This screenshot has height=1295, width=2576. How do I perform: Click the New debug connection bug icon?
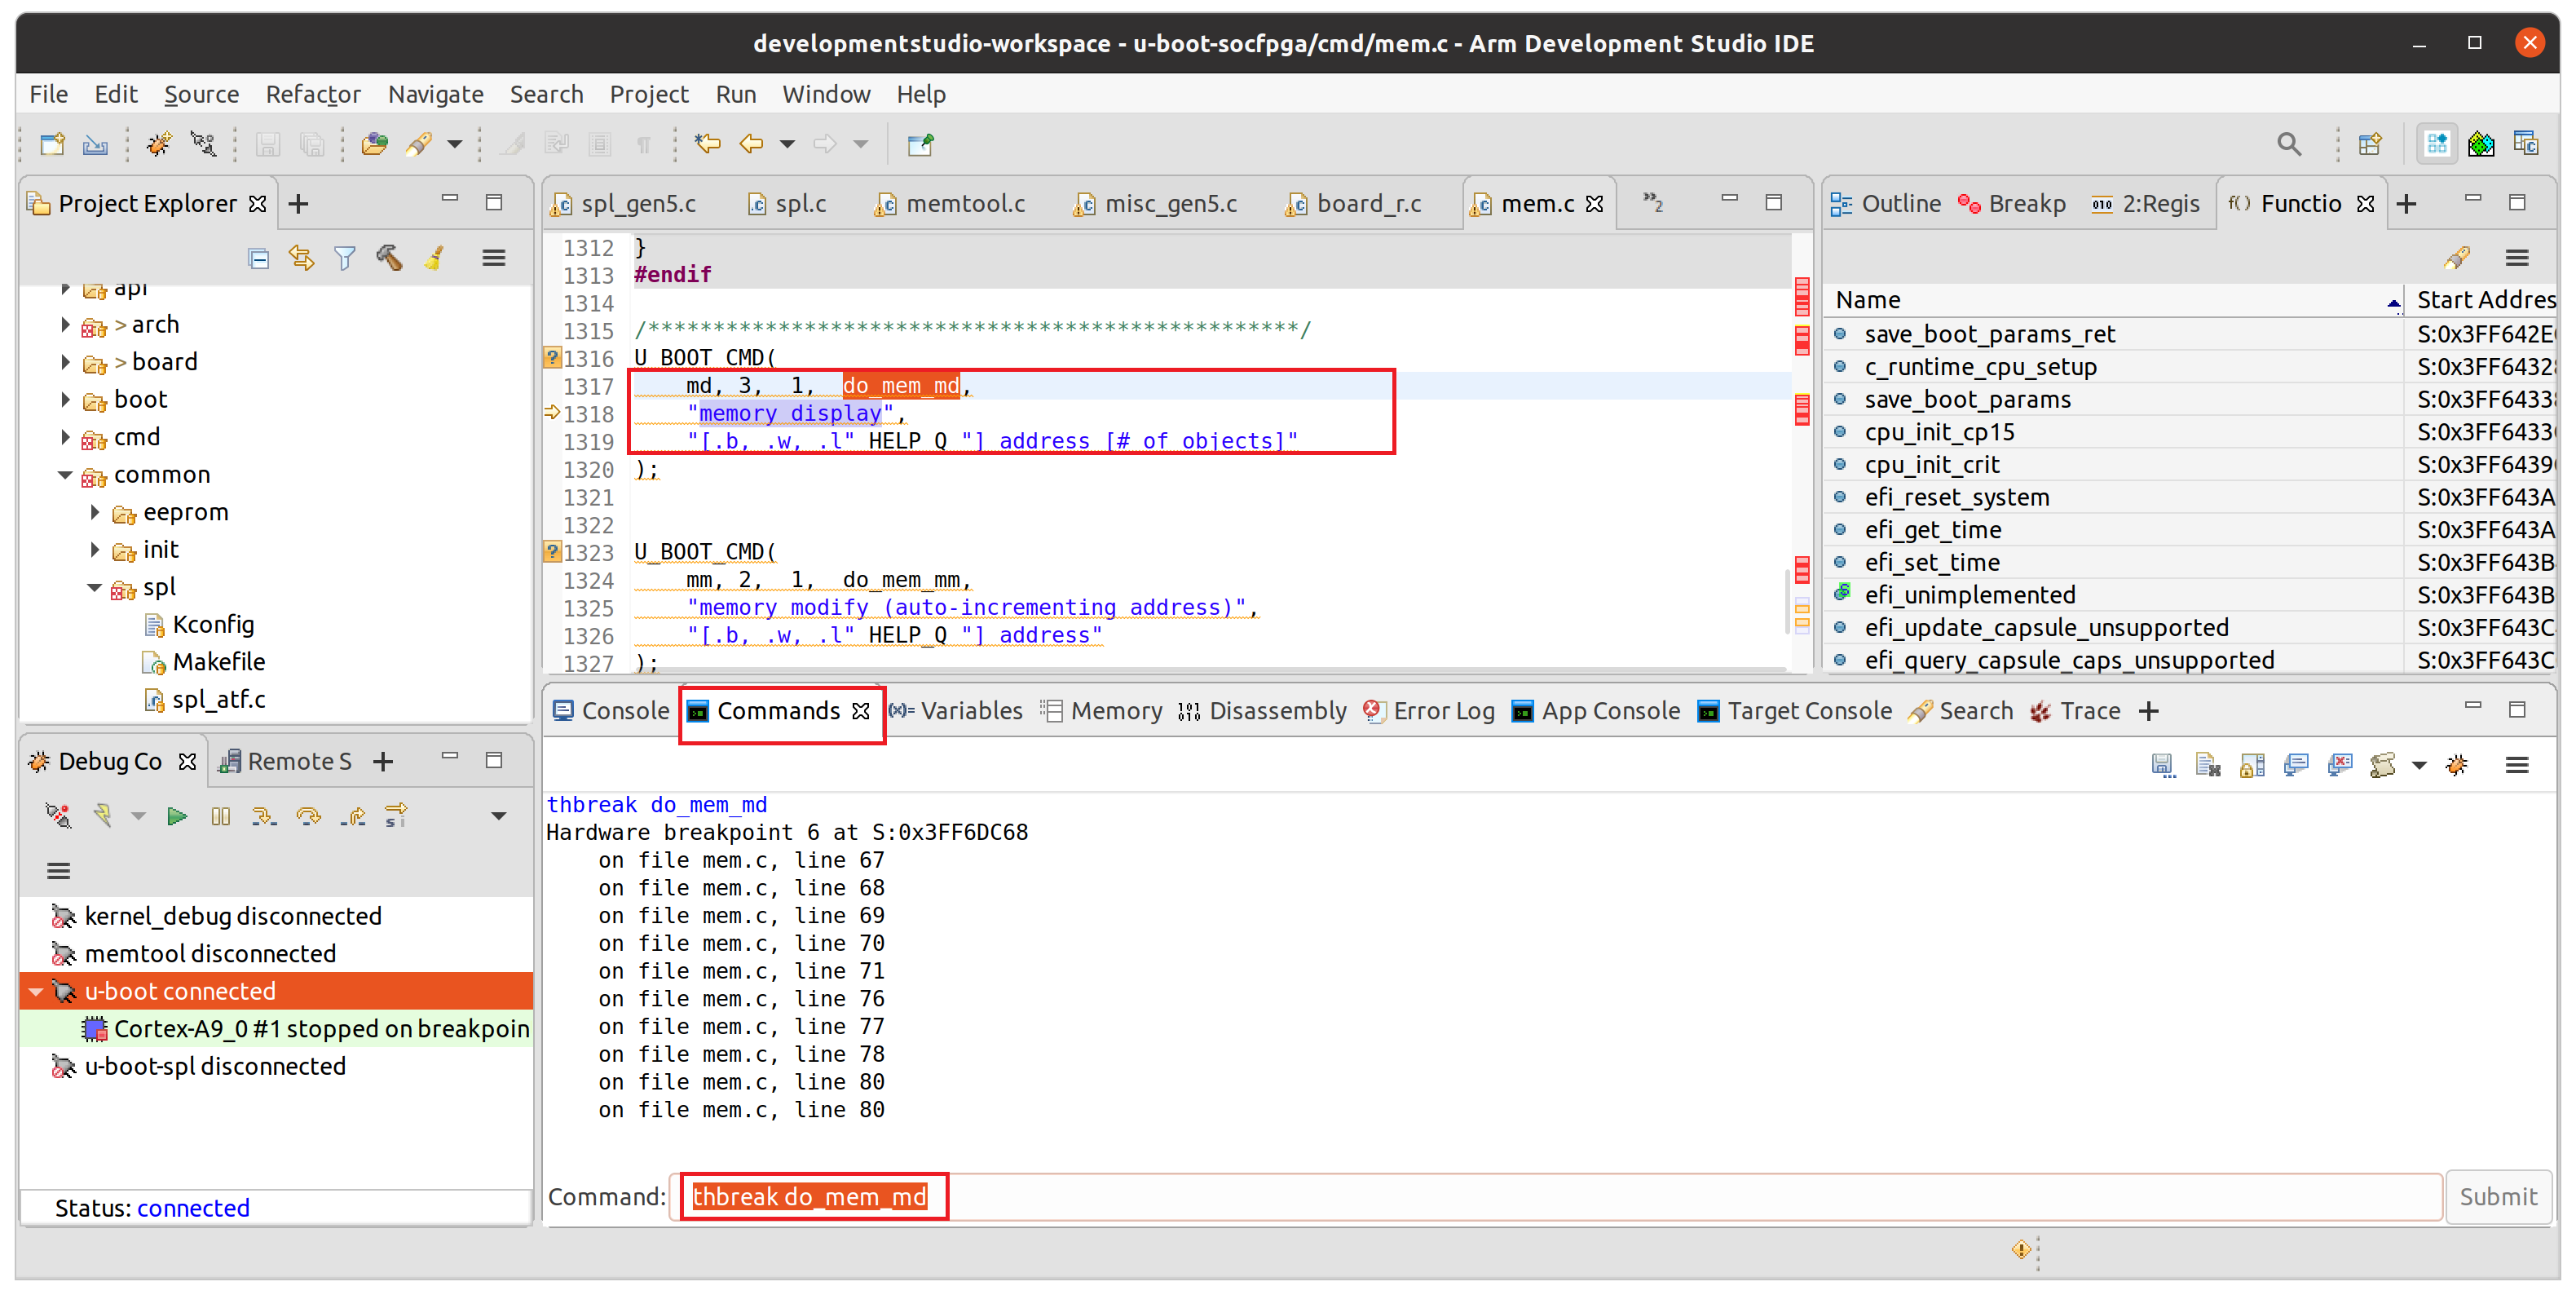tap(158, 144)
